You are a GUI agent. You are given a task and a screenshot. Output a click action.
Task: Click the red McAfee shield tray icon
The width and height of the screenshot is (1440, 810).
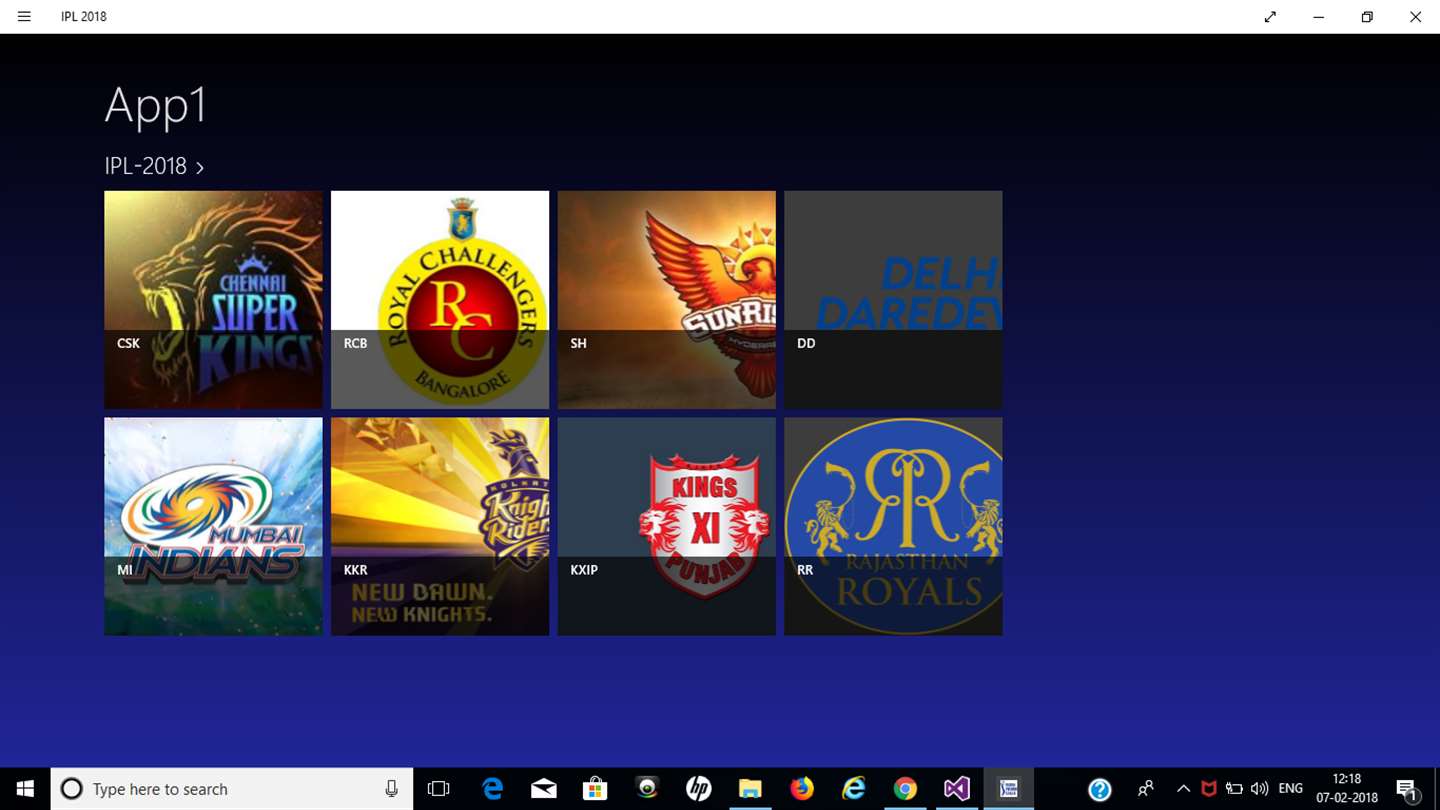1208,789
